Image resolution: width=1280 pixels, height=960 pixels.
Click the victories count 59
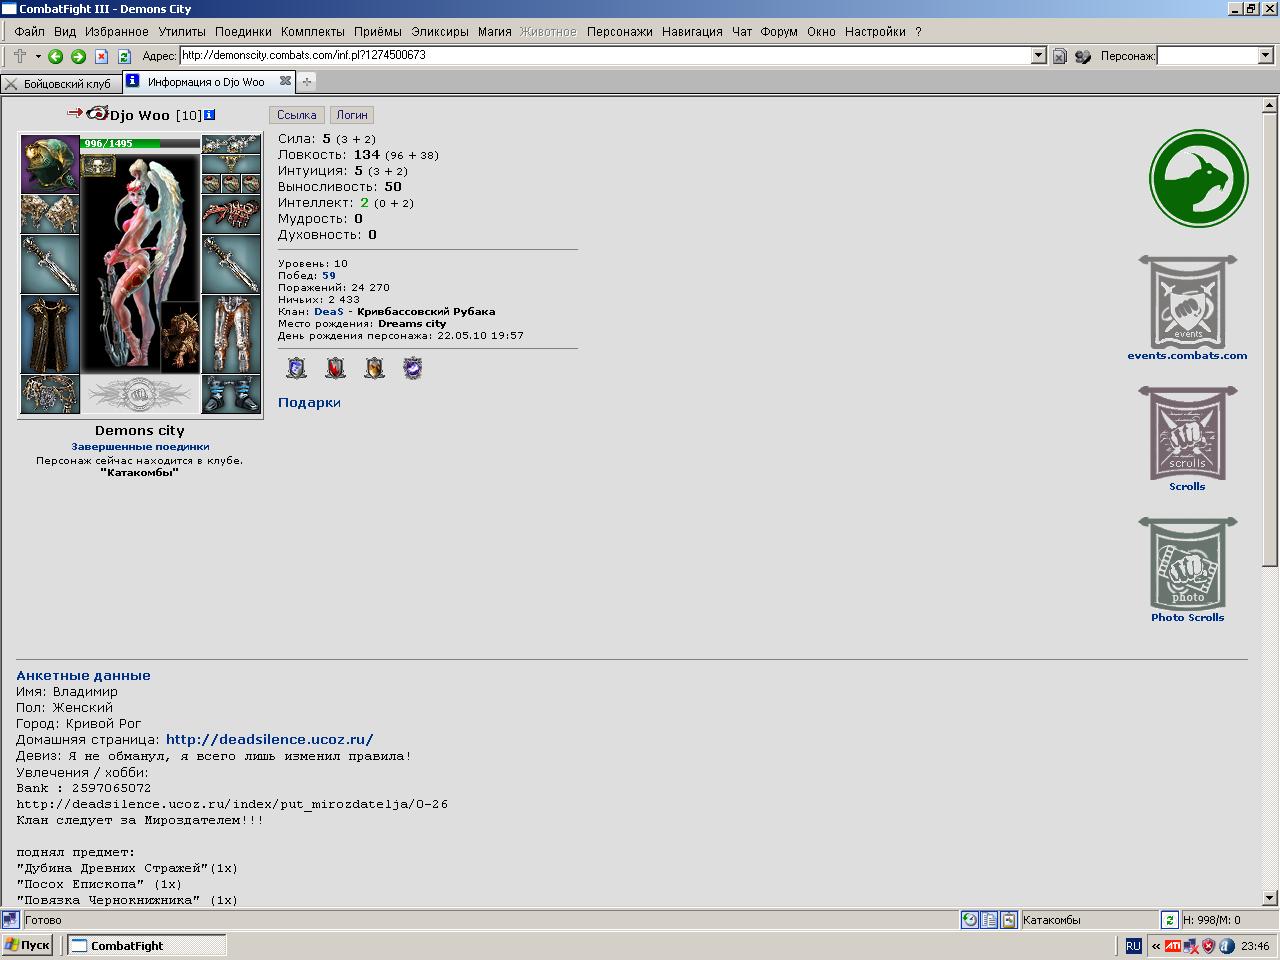(x=329, y=276)
